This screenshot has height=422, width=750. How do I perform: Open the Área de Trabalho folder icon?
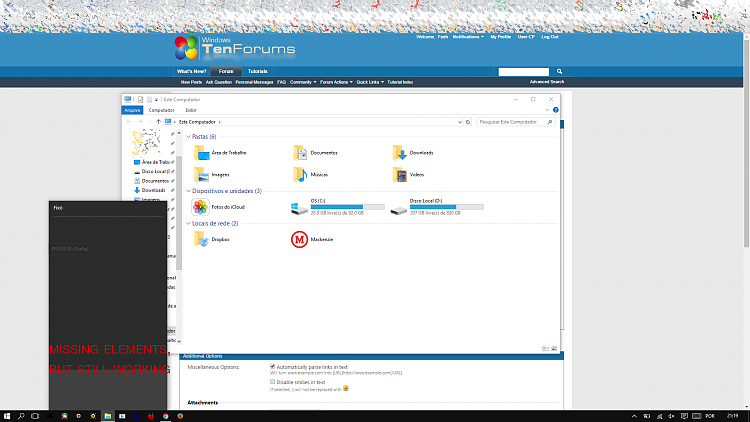point(201,153)
